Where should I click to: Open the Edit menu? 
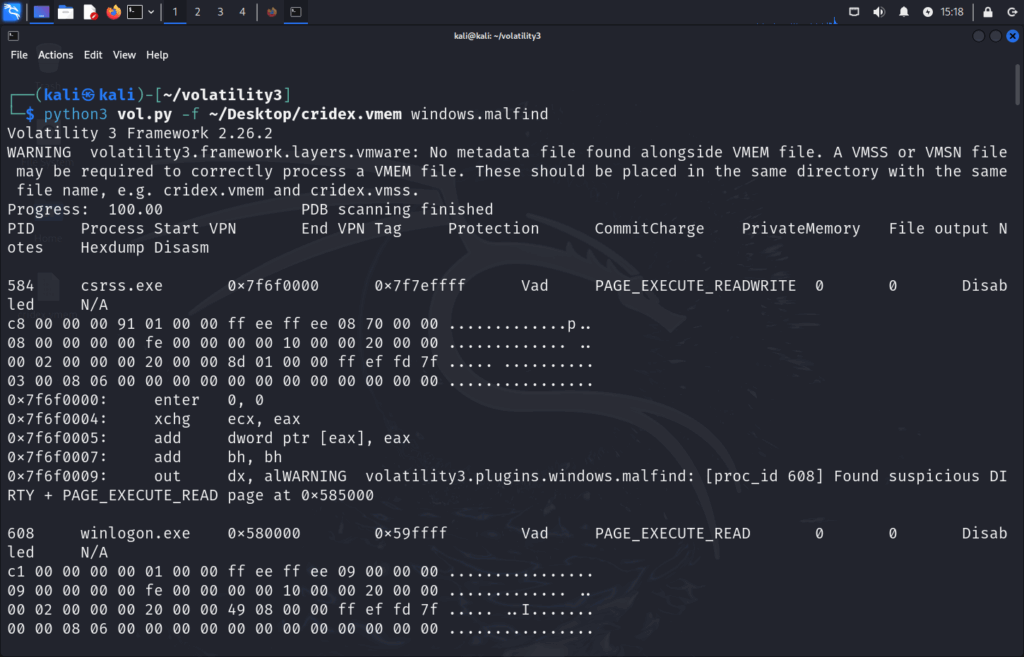(x=93, y=55)
